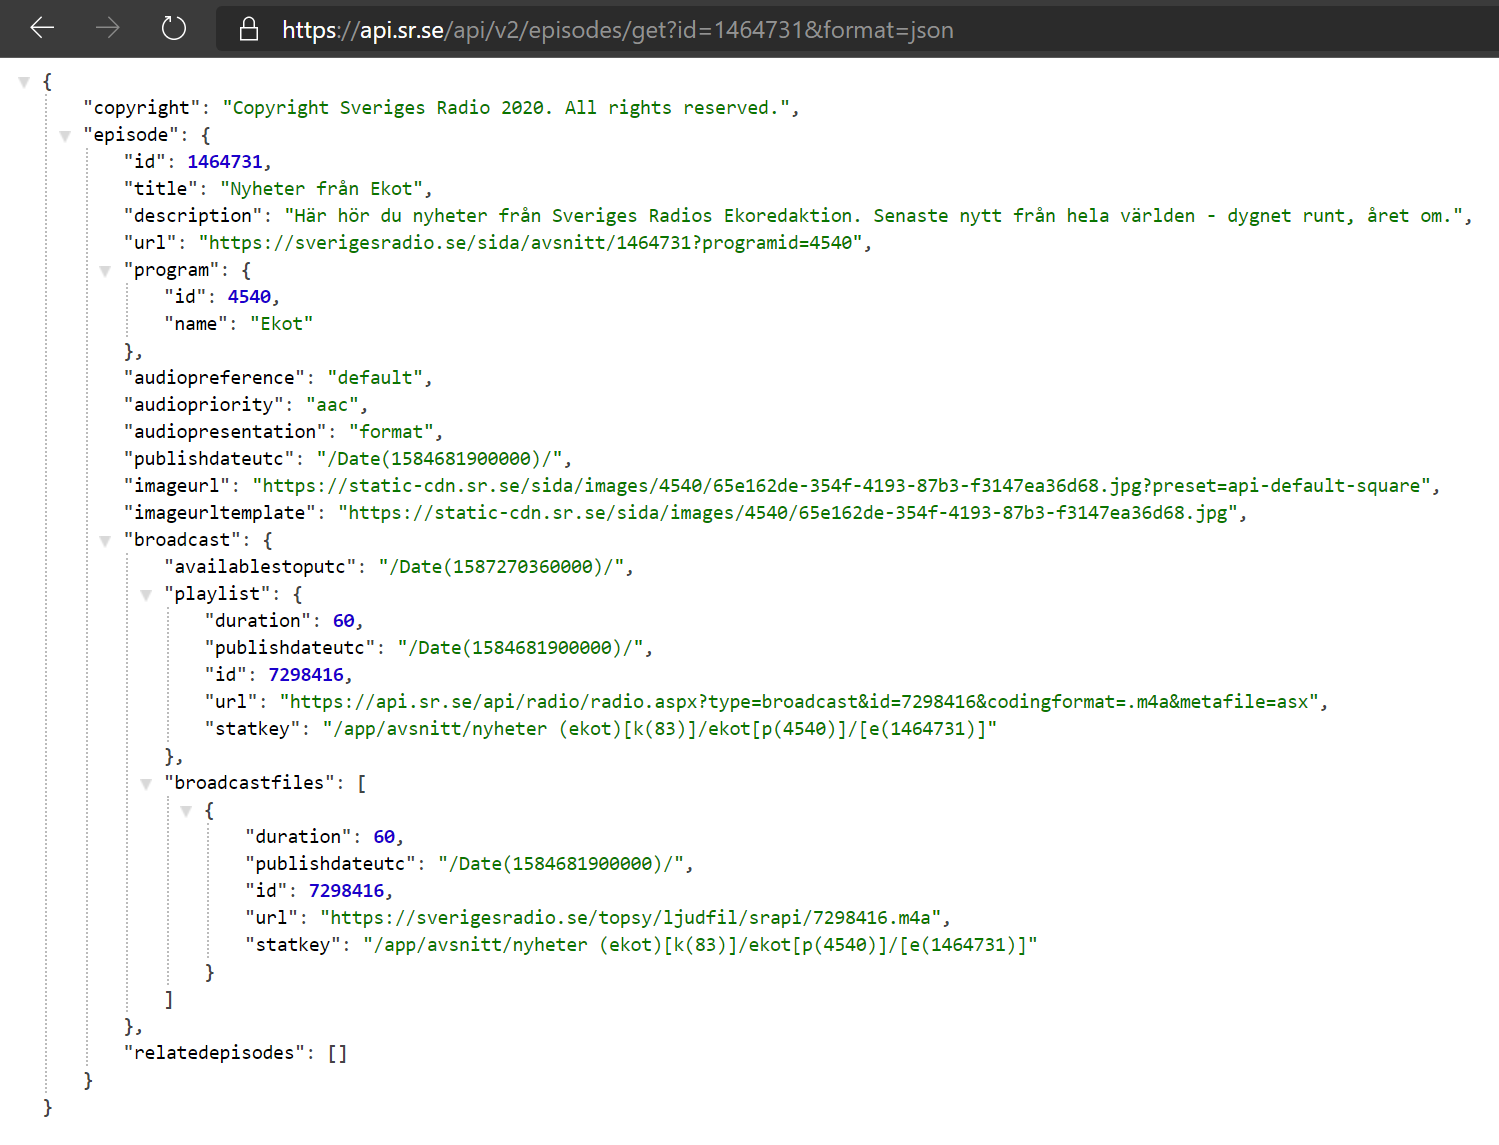Click the broadcastfiles id value 7298416
Image resolution: width=1499 pixels, height=1145 pixels.
click(346, 891)
